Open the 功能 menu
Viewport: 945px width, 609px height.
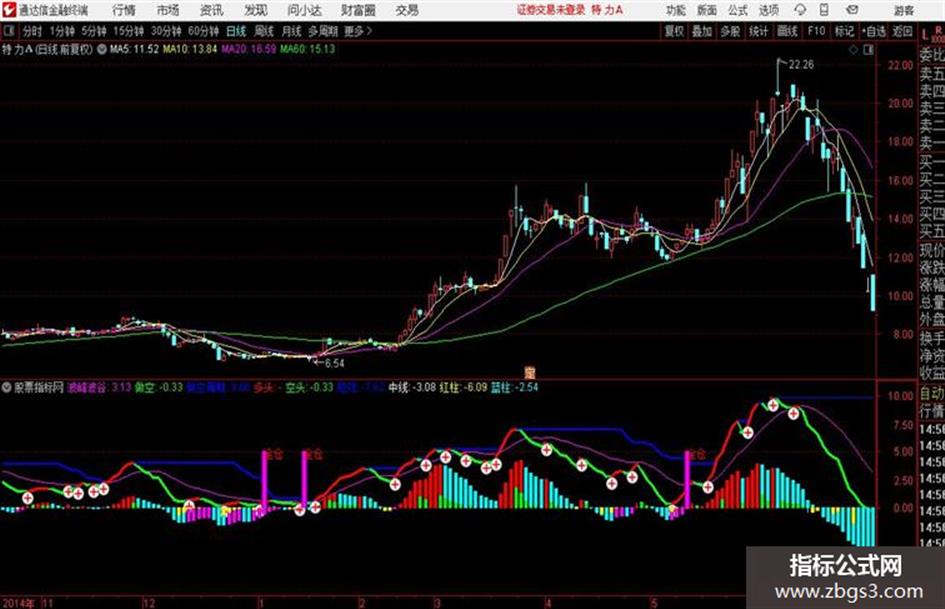[x=676, y=10]
